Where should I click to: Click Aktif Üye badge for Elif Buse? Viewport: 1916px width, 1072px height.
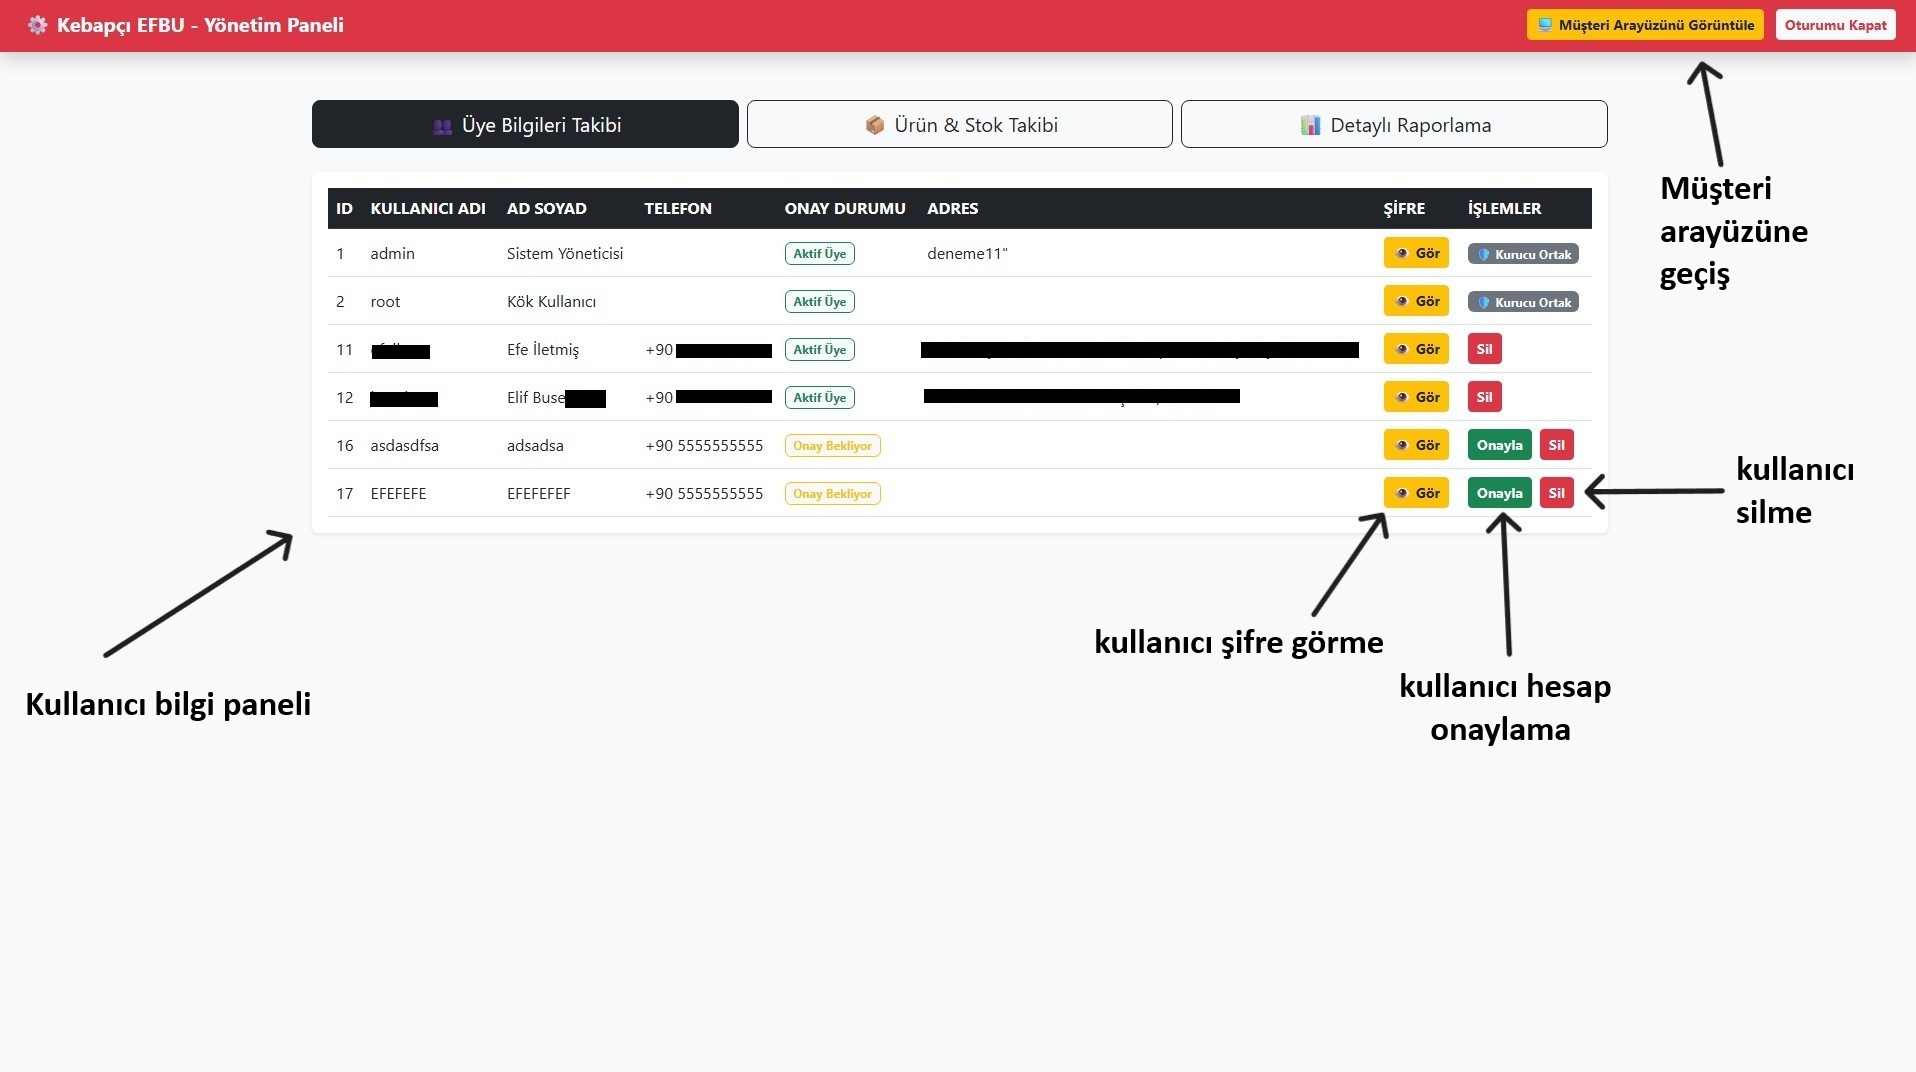pyautogui.click(x=819, y=398)
